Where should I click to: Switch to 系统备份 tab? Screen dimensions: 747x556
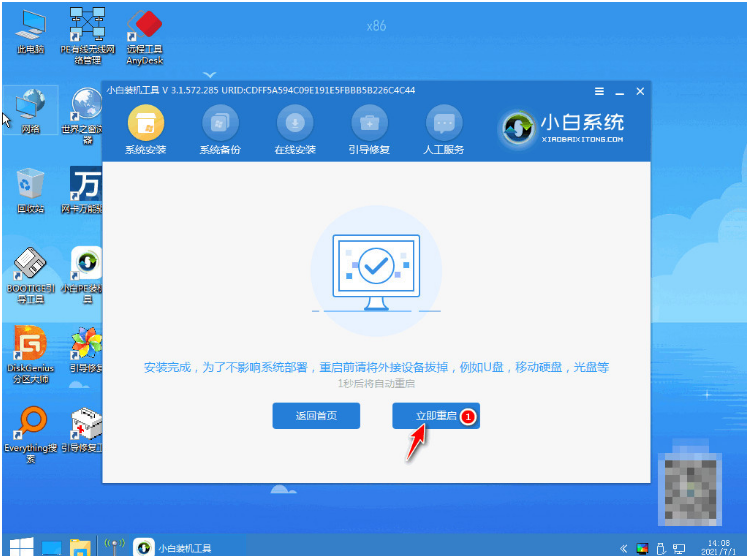pyautogui.click(x=220, y=130)
